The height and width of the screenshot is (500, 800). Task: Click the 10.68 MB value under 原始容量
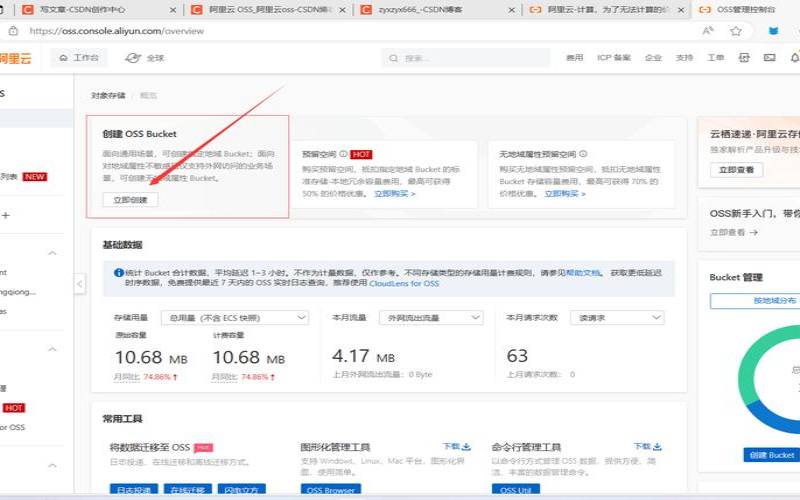coord(151,357)
